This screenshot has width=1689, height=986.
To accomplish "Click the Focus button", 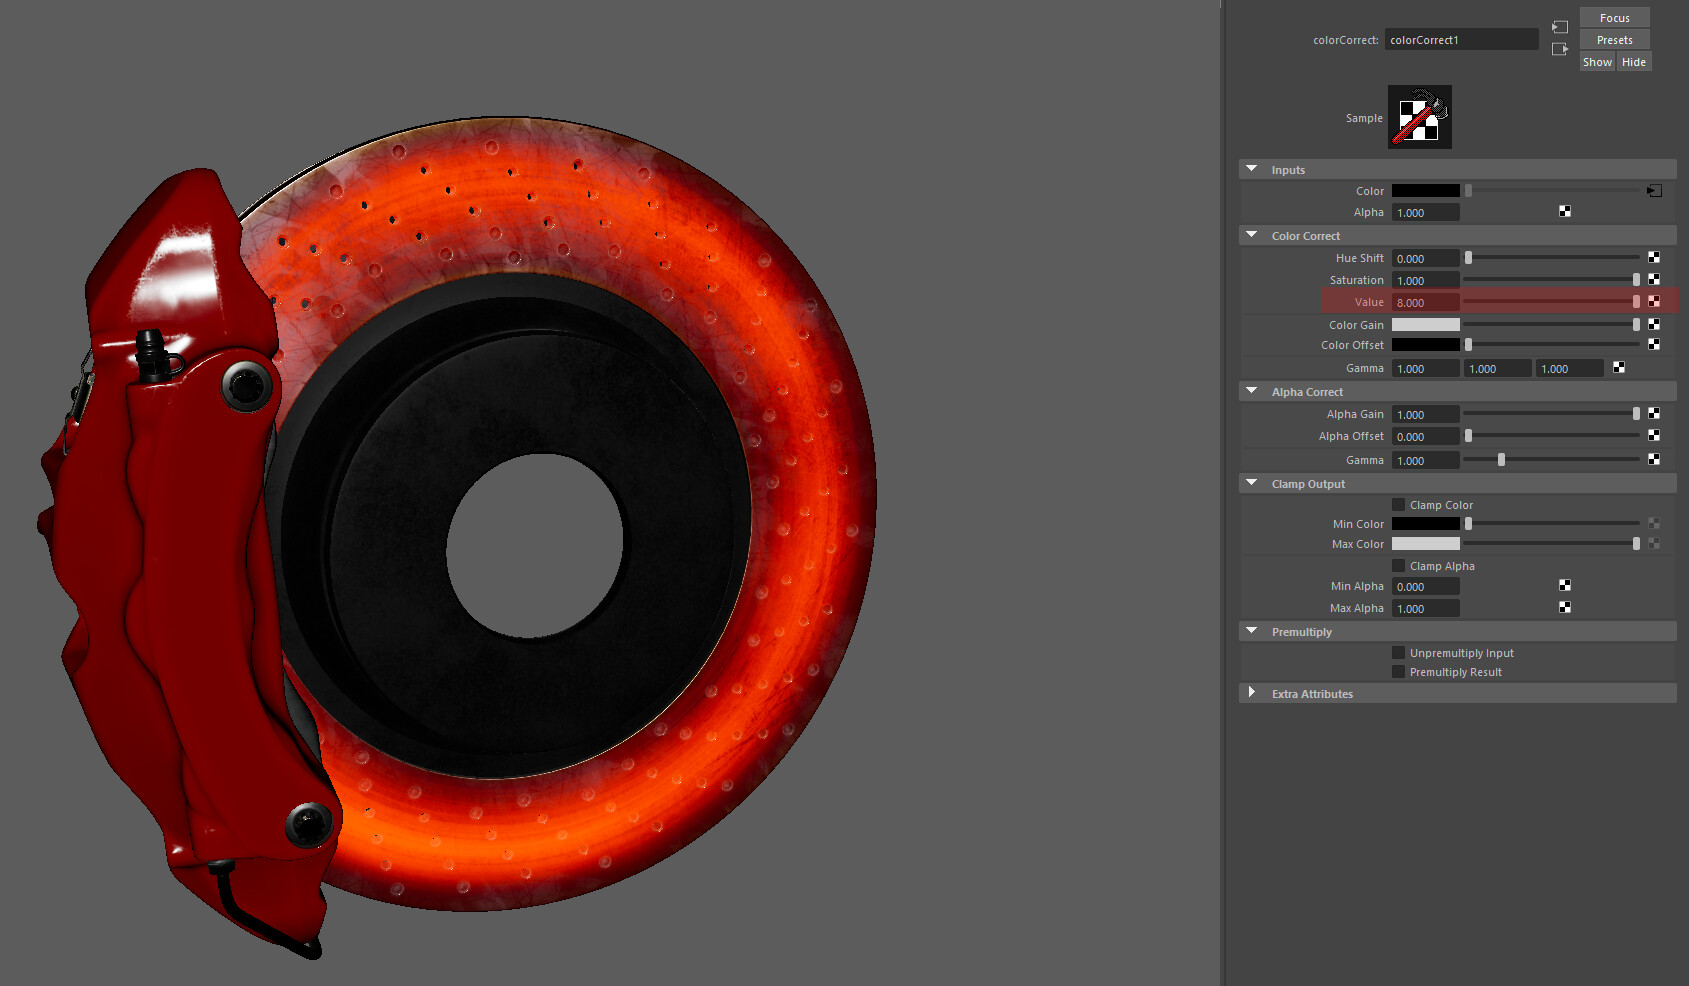I will pyautogui.click(x=1613, y=17).
